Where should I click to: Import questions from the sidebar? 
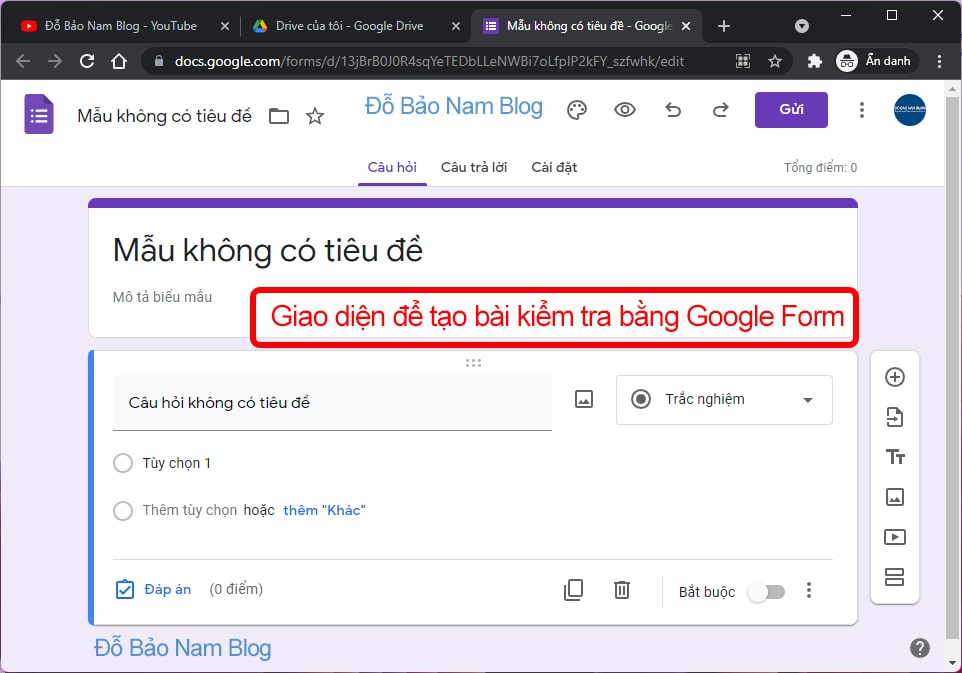click(895, 417)
